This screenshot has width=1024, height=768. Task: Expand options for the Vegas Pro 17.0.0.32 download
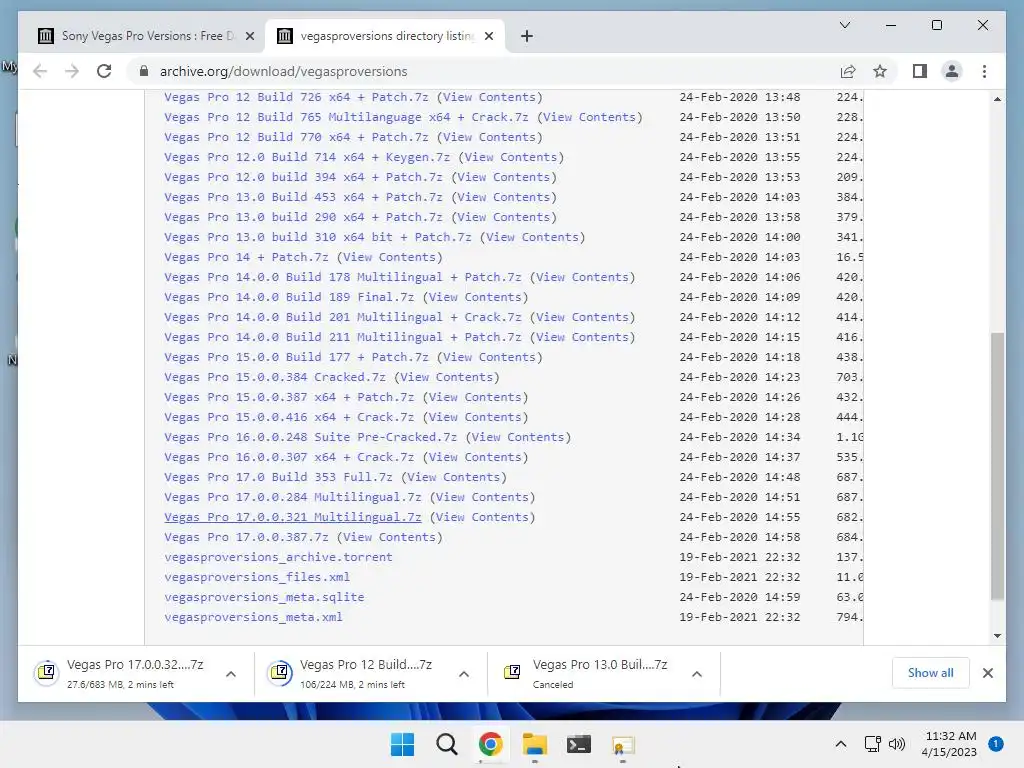pyautogui.click(x=231, y=674)
